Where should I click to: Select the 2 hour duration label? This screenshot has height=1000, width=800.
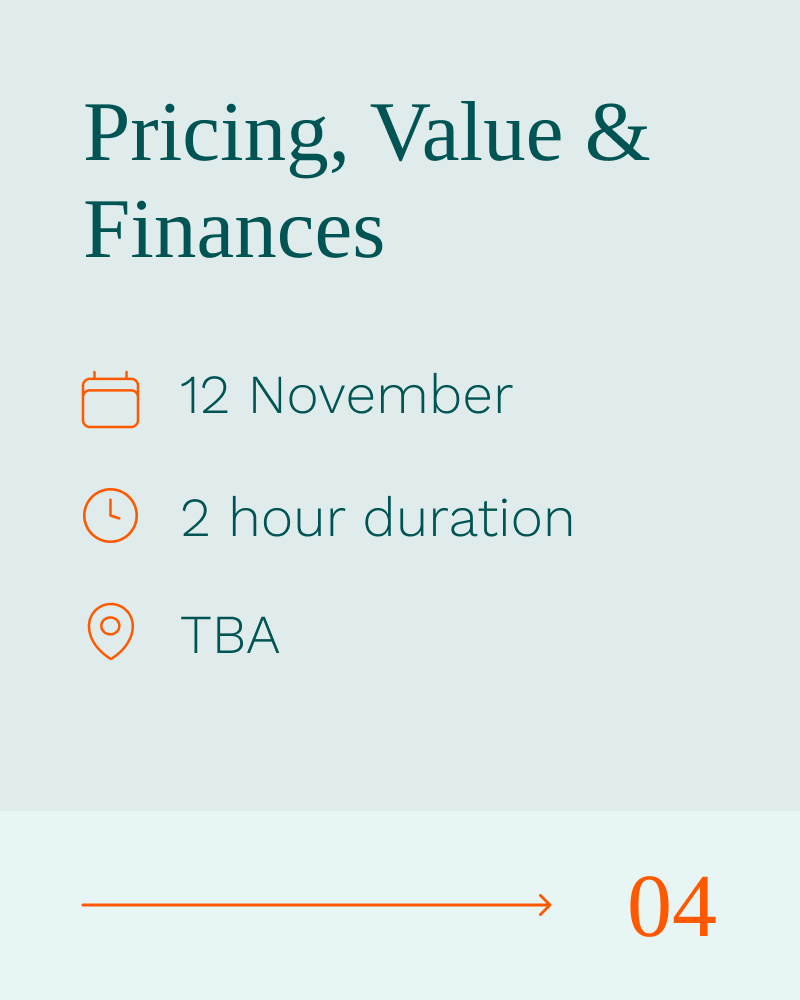pyautogui.click(x=377, y=517)
